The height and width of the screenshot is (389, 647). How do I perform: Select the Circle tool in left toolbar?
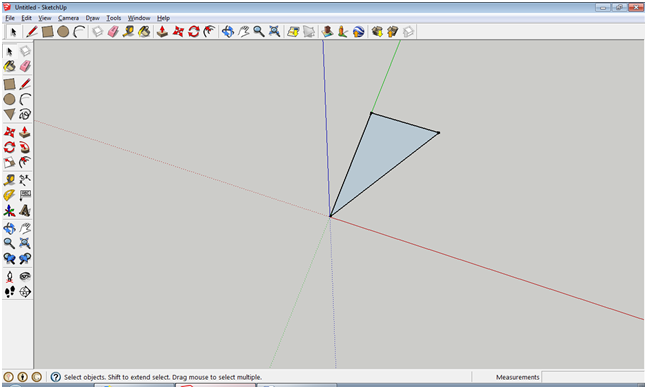(9, 99)
